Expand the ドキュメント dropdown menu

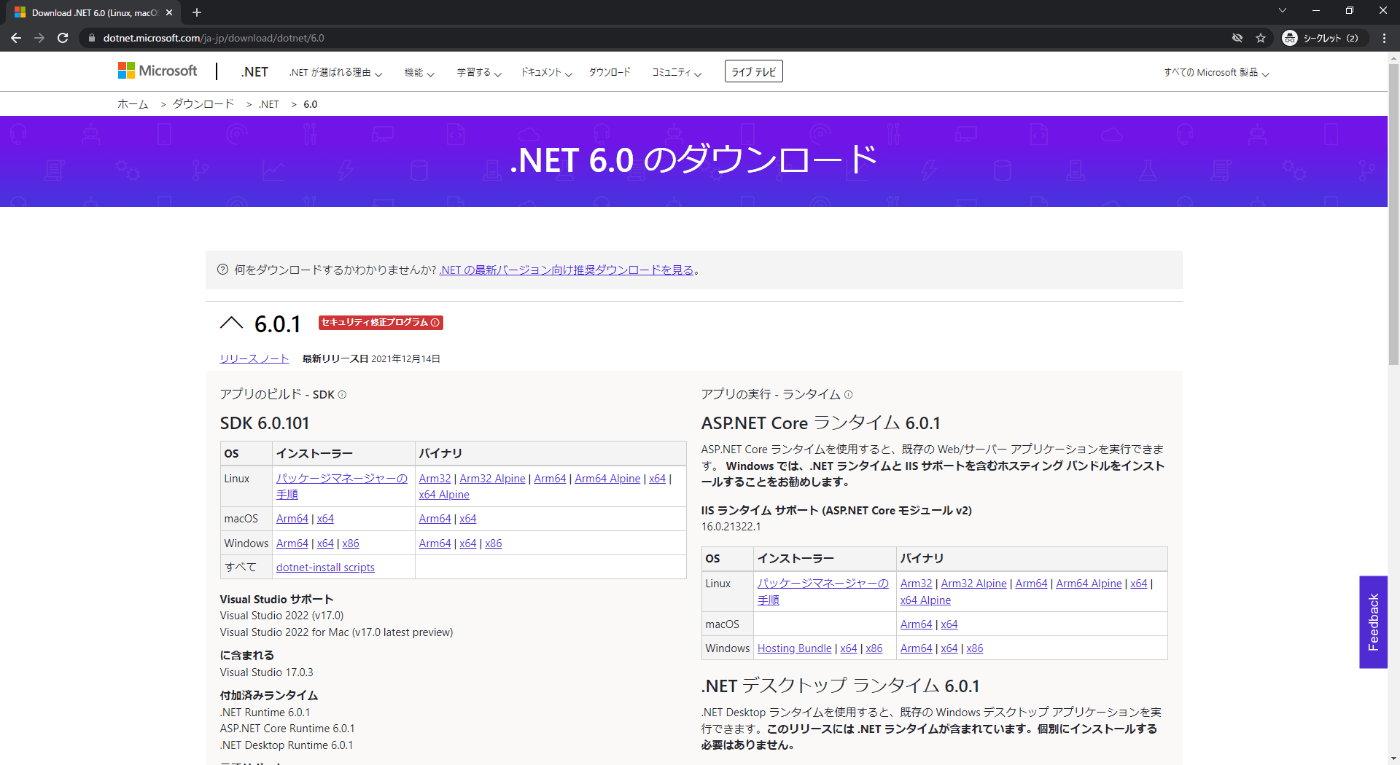pos(546,73)
